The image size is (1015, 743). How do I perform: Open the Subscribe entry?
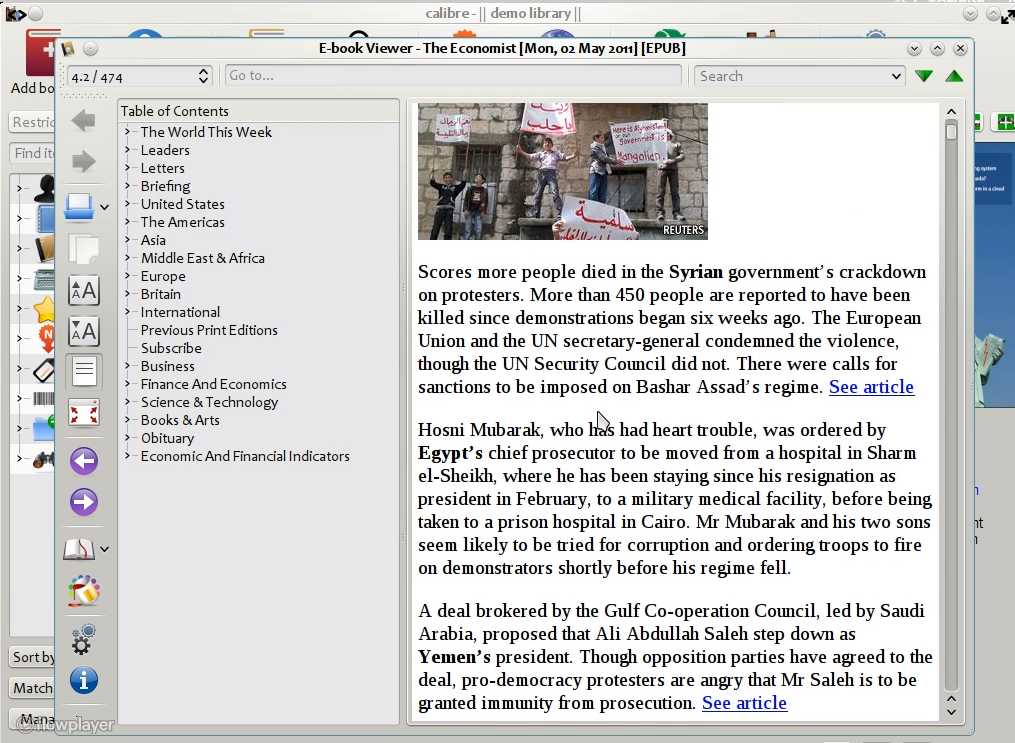pos(171,348)
